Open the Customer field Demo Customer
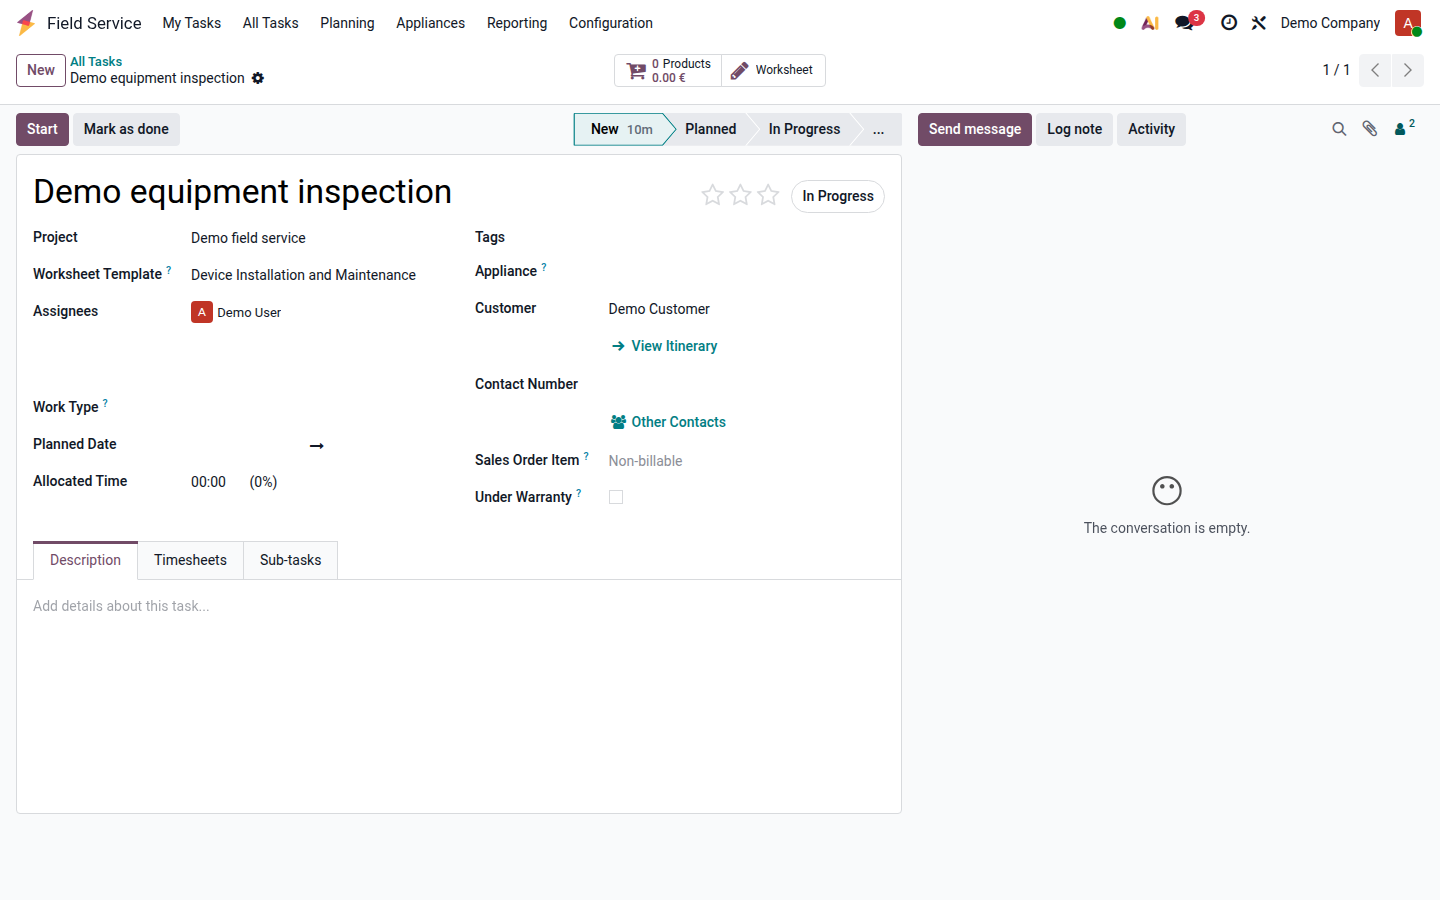Viewport: 1440px width, 900px height. point(745,309)
